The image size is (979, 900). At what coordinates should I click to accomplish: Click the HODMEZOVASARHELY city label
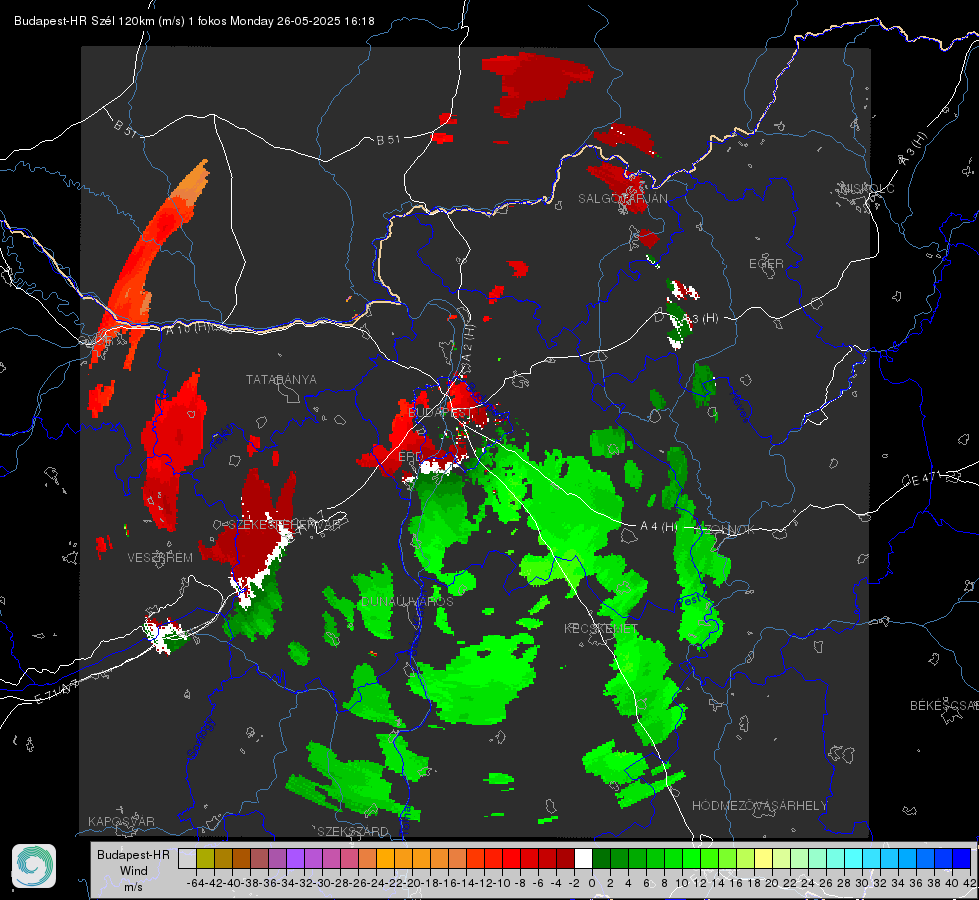coord(759,806)
